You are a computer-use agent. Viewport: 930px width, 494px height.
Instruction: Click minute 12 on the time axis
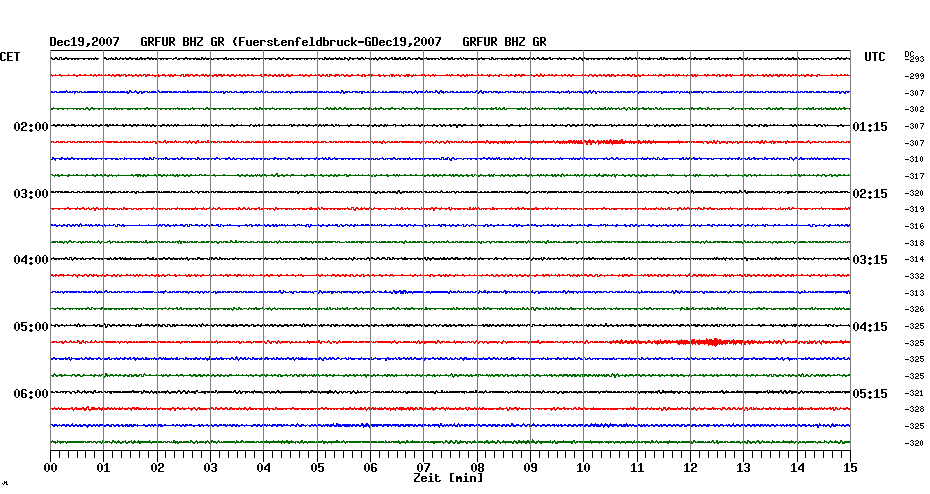(690, 467)
